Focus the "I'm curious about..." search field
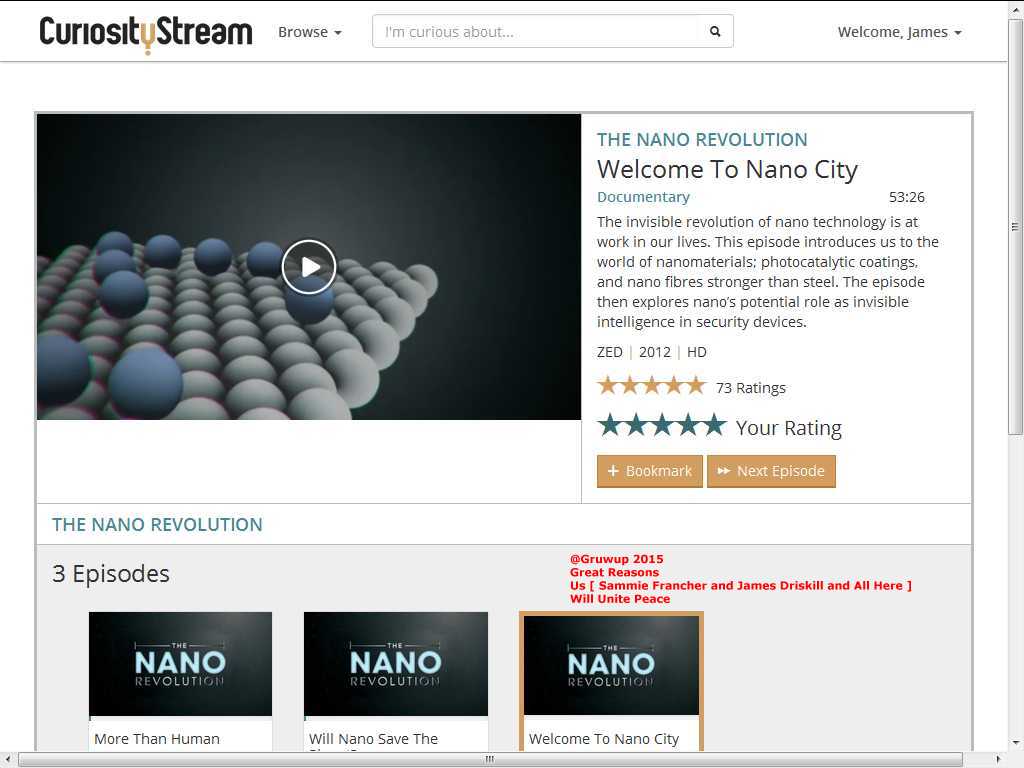The height and width of the screenshot is (768, 1024). click(534, 31)
